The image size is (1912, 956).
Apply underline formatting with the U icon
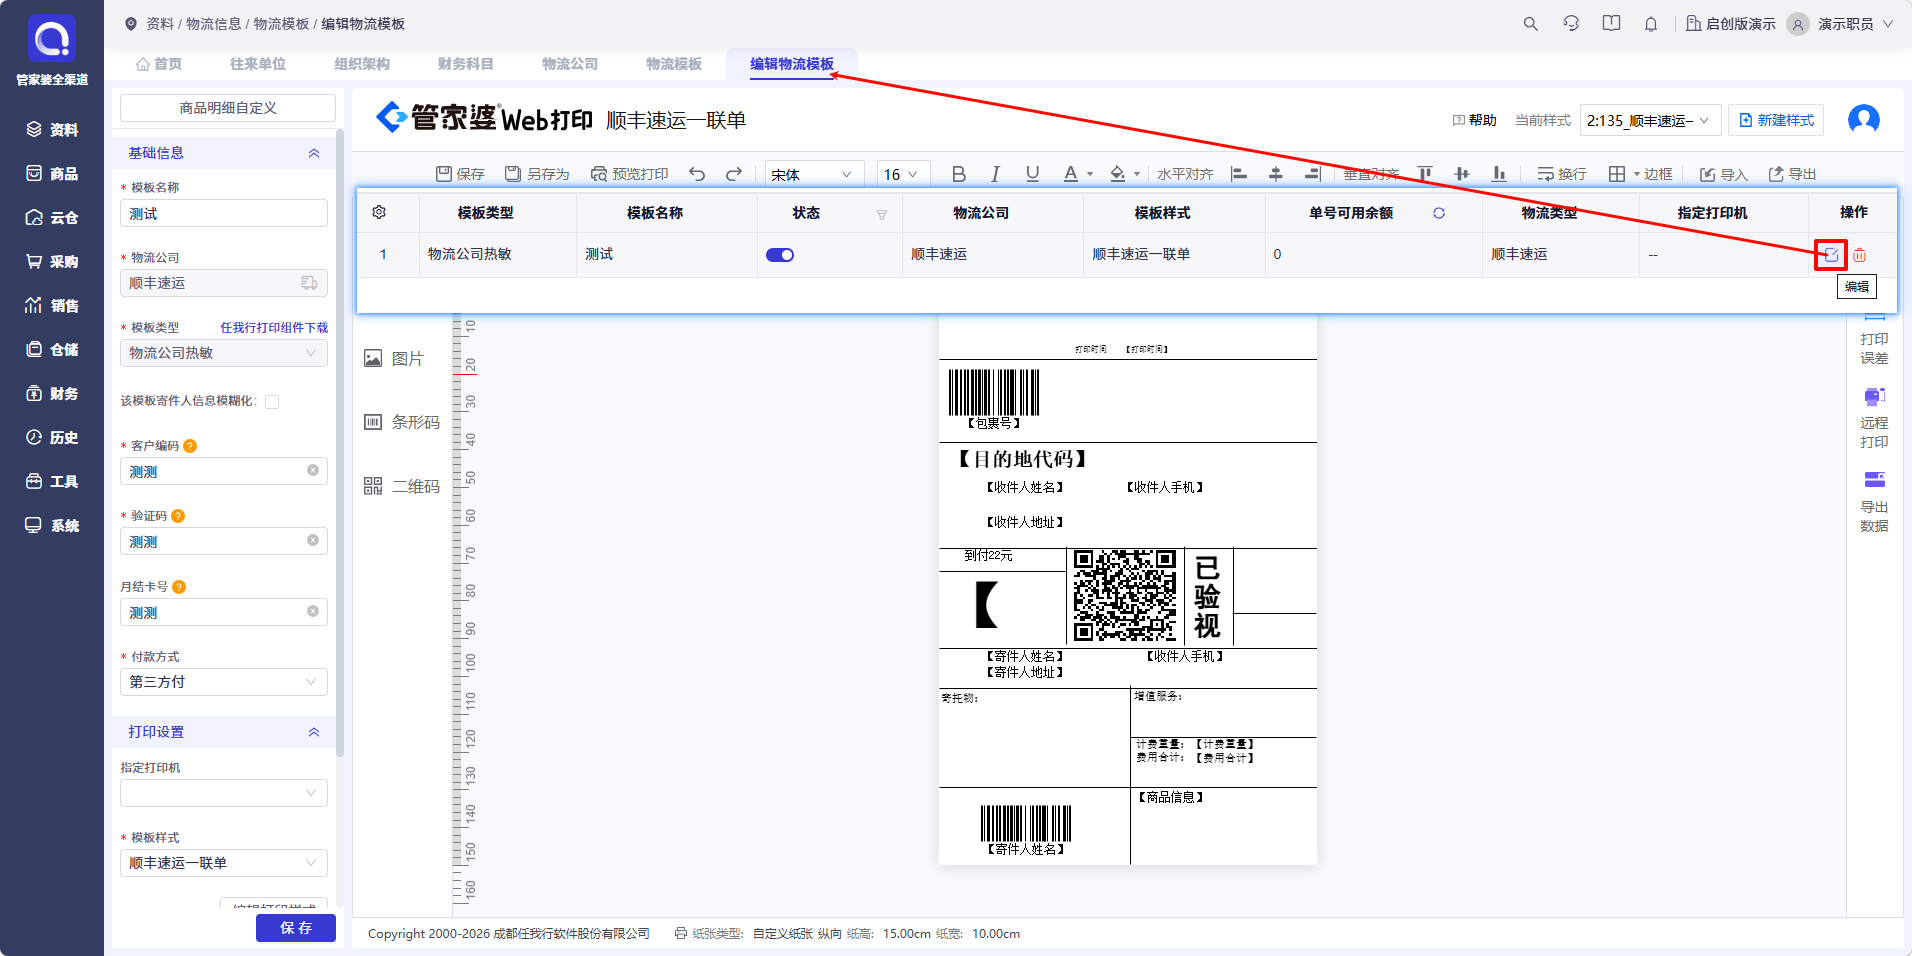click(x=1032, y=174)
